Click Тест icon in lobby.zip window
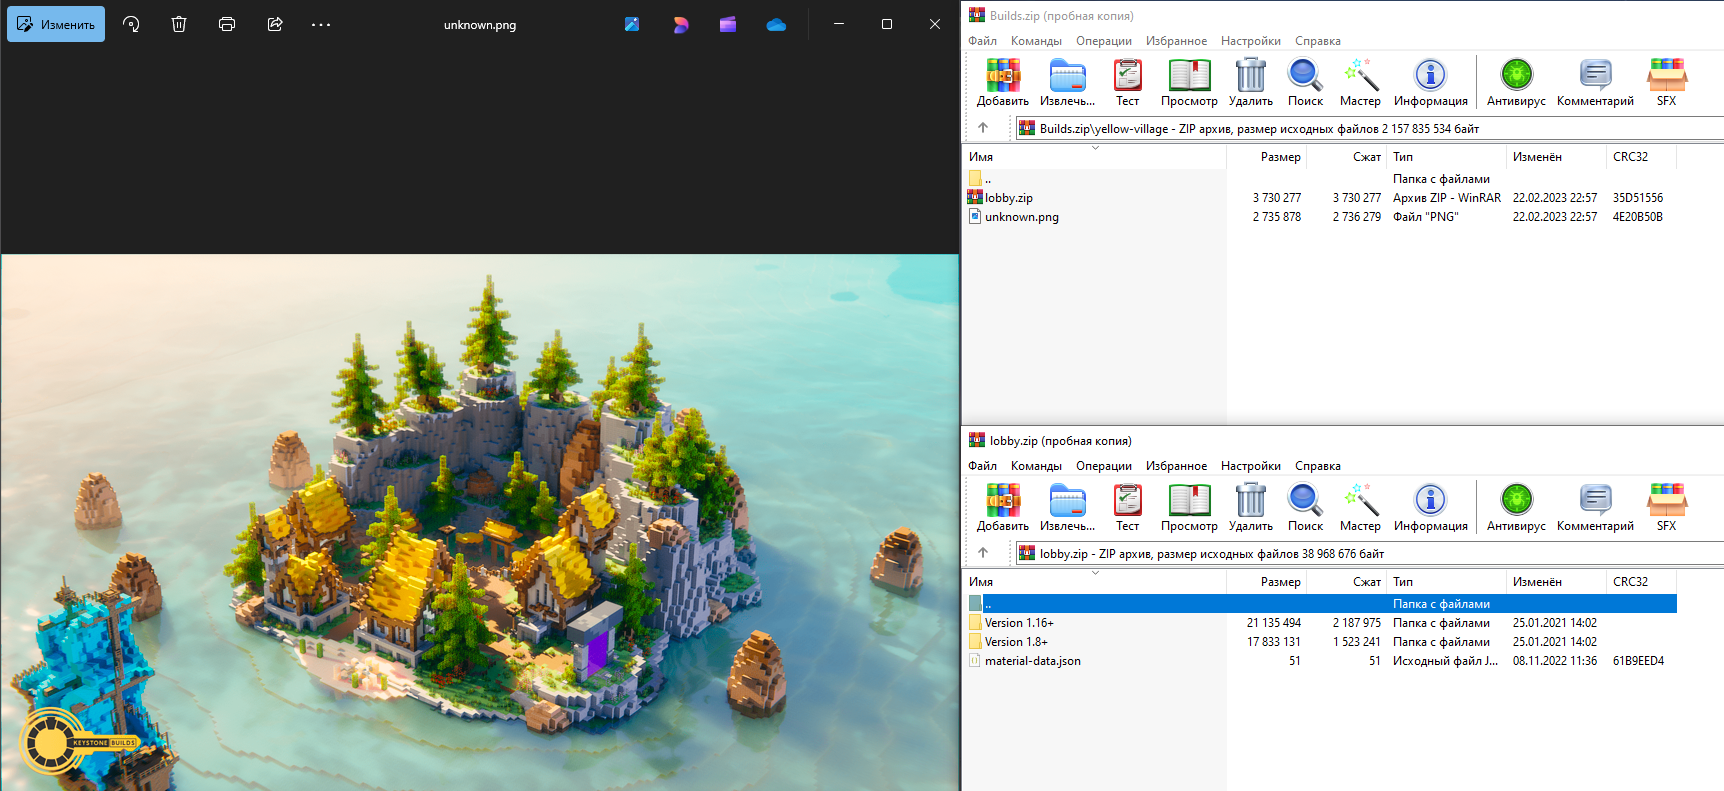 click(x=1127, y=507)
